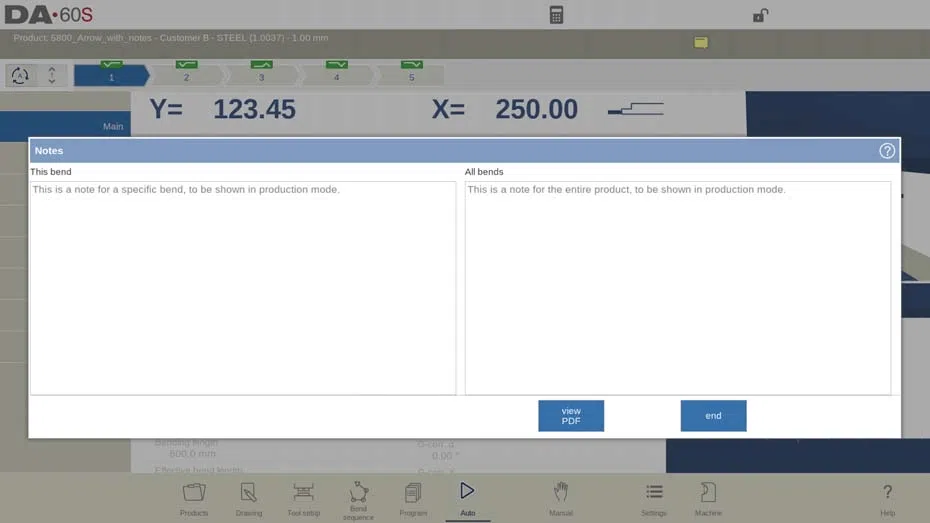The image size is (930, 523).
Task: Open the calculator icon in top bar
Action: 556,15
